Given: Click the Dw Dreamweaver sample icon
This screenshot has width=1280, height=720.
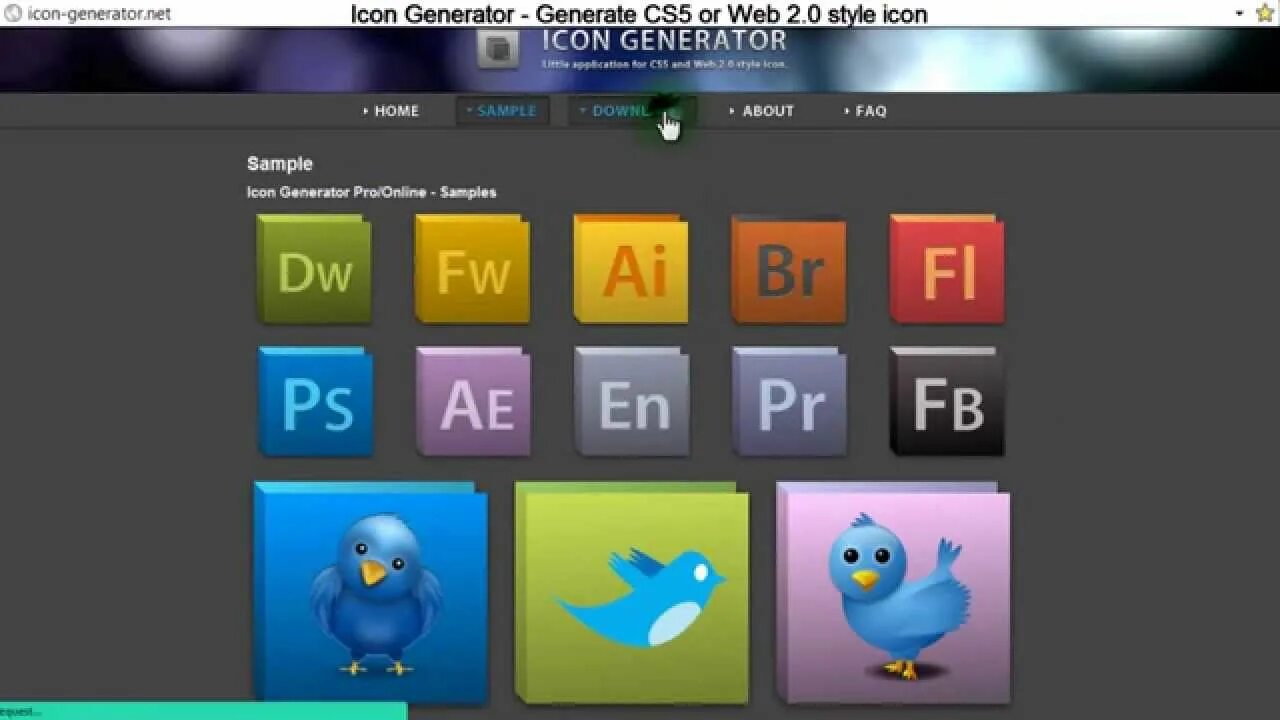Looking at the screenshot, I should click(314, 269).
